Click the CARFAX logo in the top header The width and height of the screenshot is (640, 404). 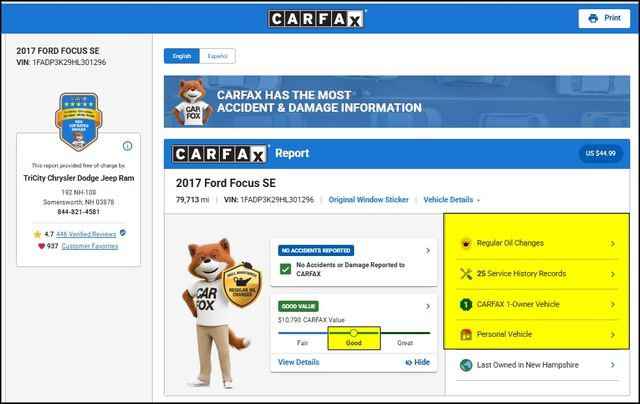tap(317, 18)
